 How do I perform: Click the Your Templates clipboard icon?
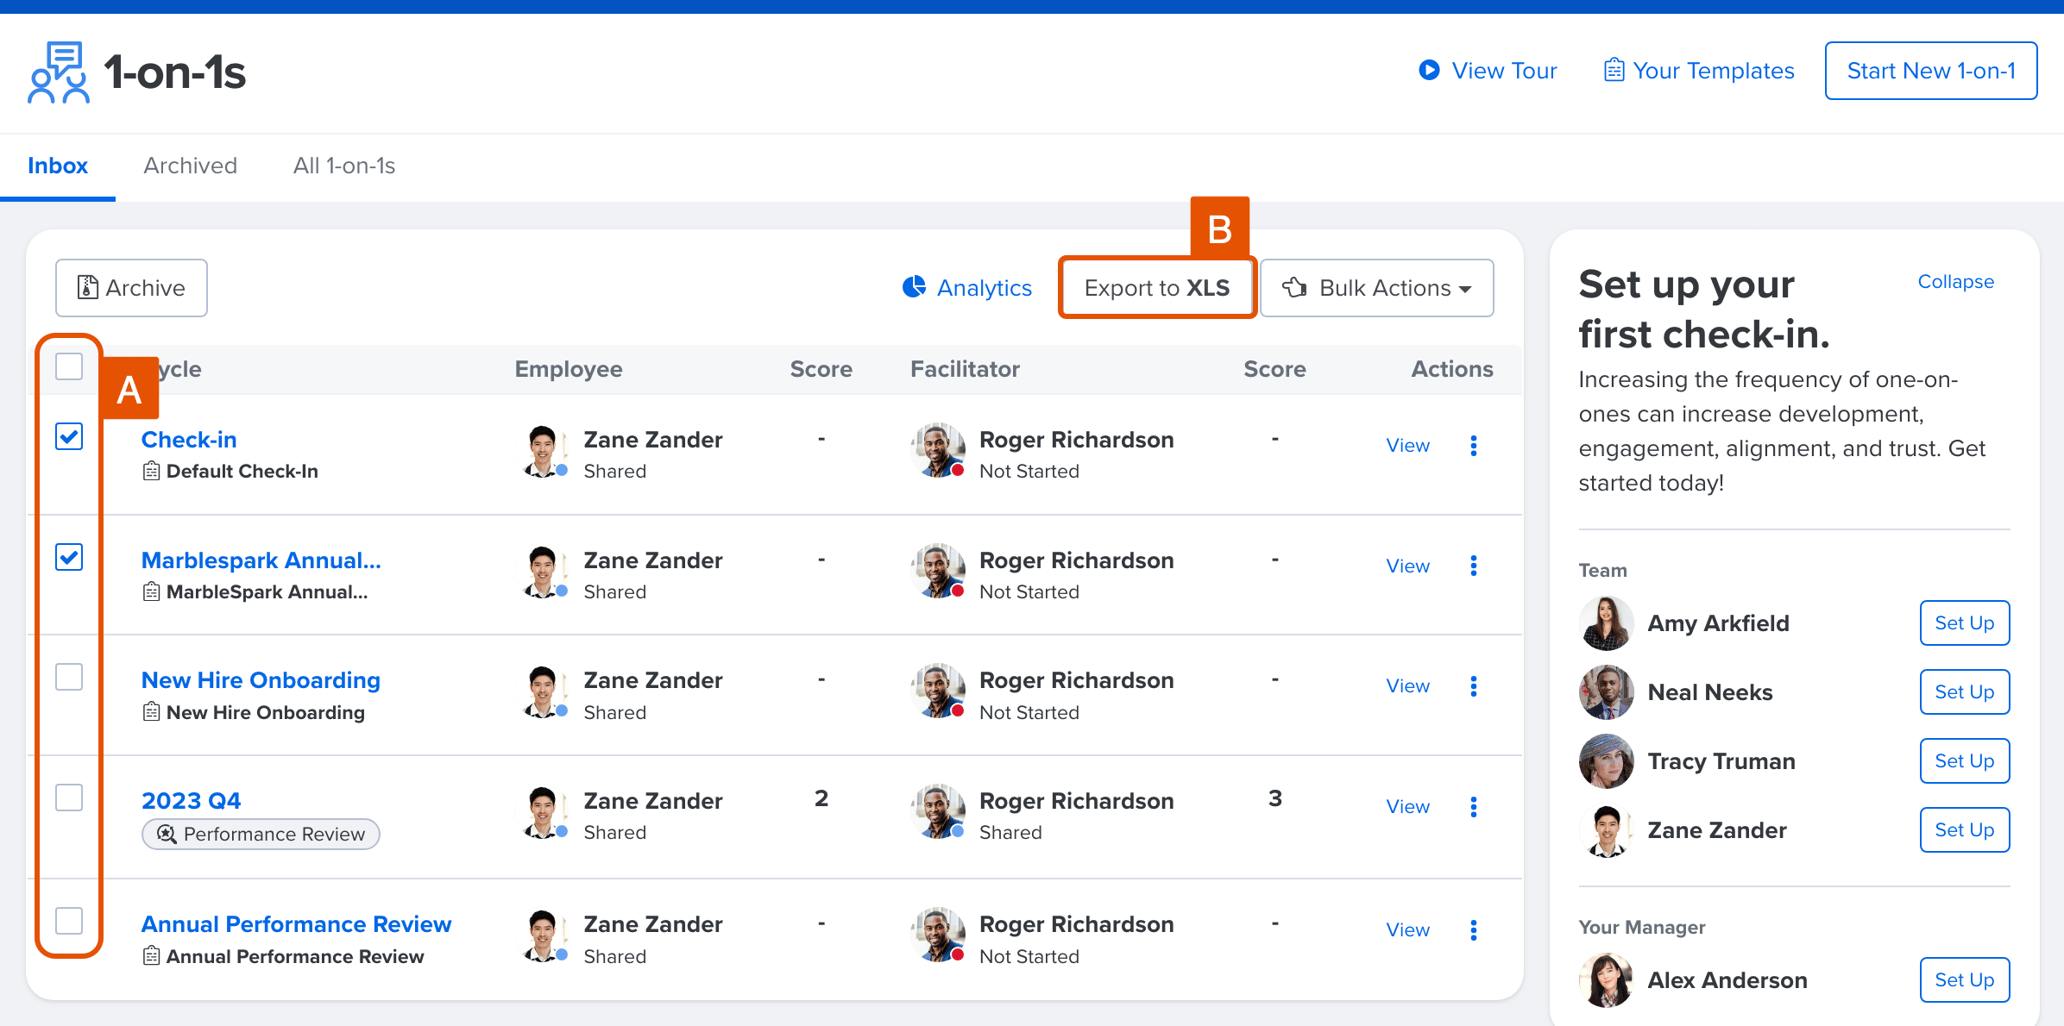click(1613, 70)
